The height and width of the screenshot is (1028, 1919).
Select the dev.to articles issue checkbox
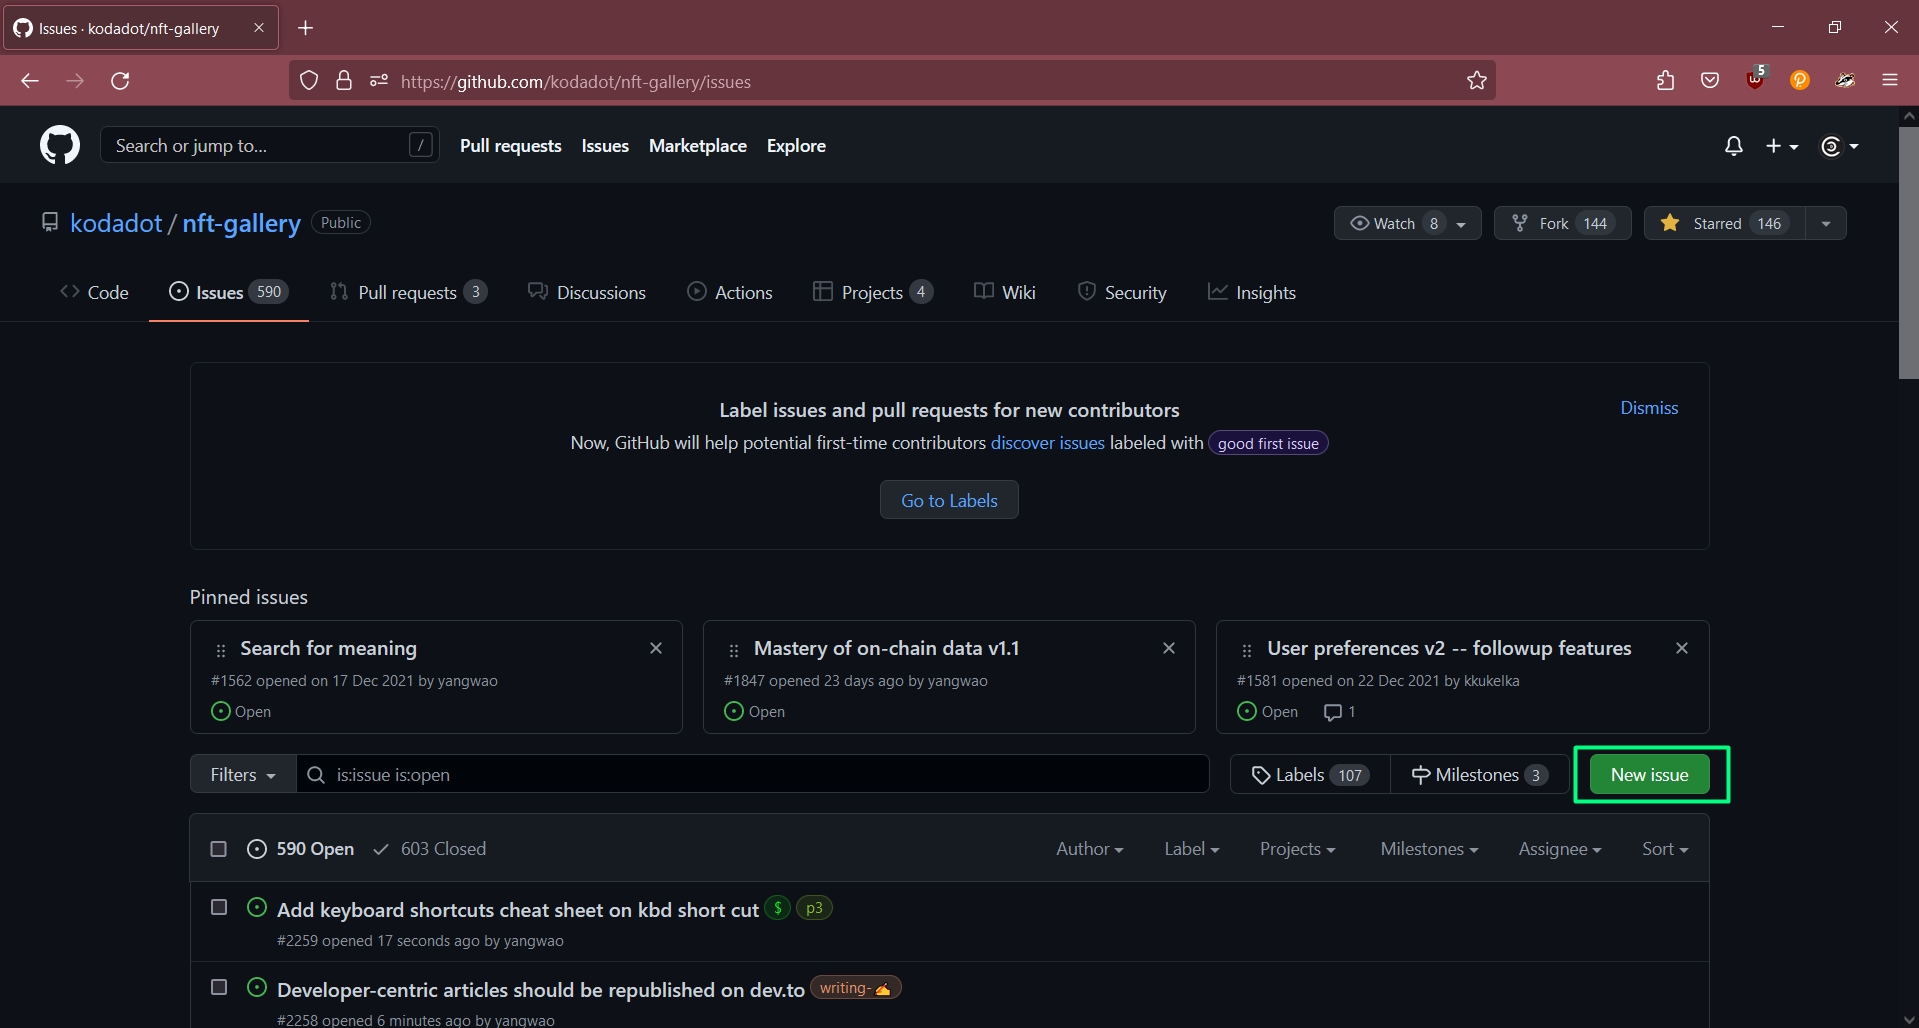tap(219, 987)
